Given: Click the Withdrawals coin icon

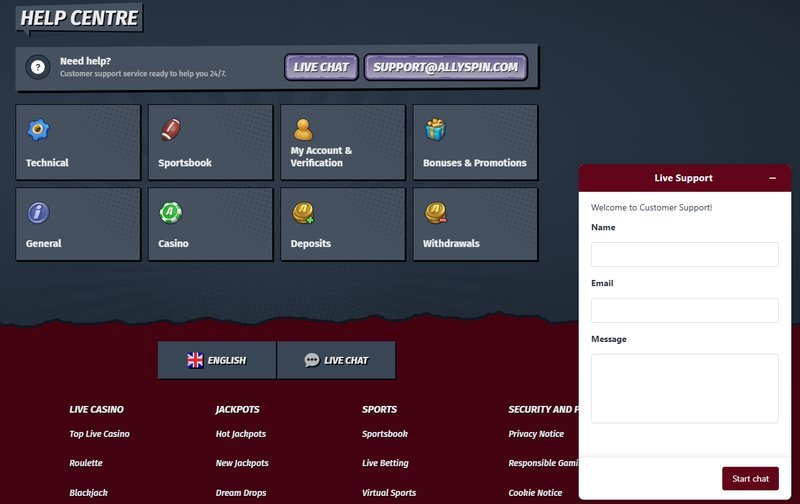Looking at the screenshot, I should [436, 213].
